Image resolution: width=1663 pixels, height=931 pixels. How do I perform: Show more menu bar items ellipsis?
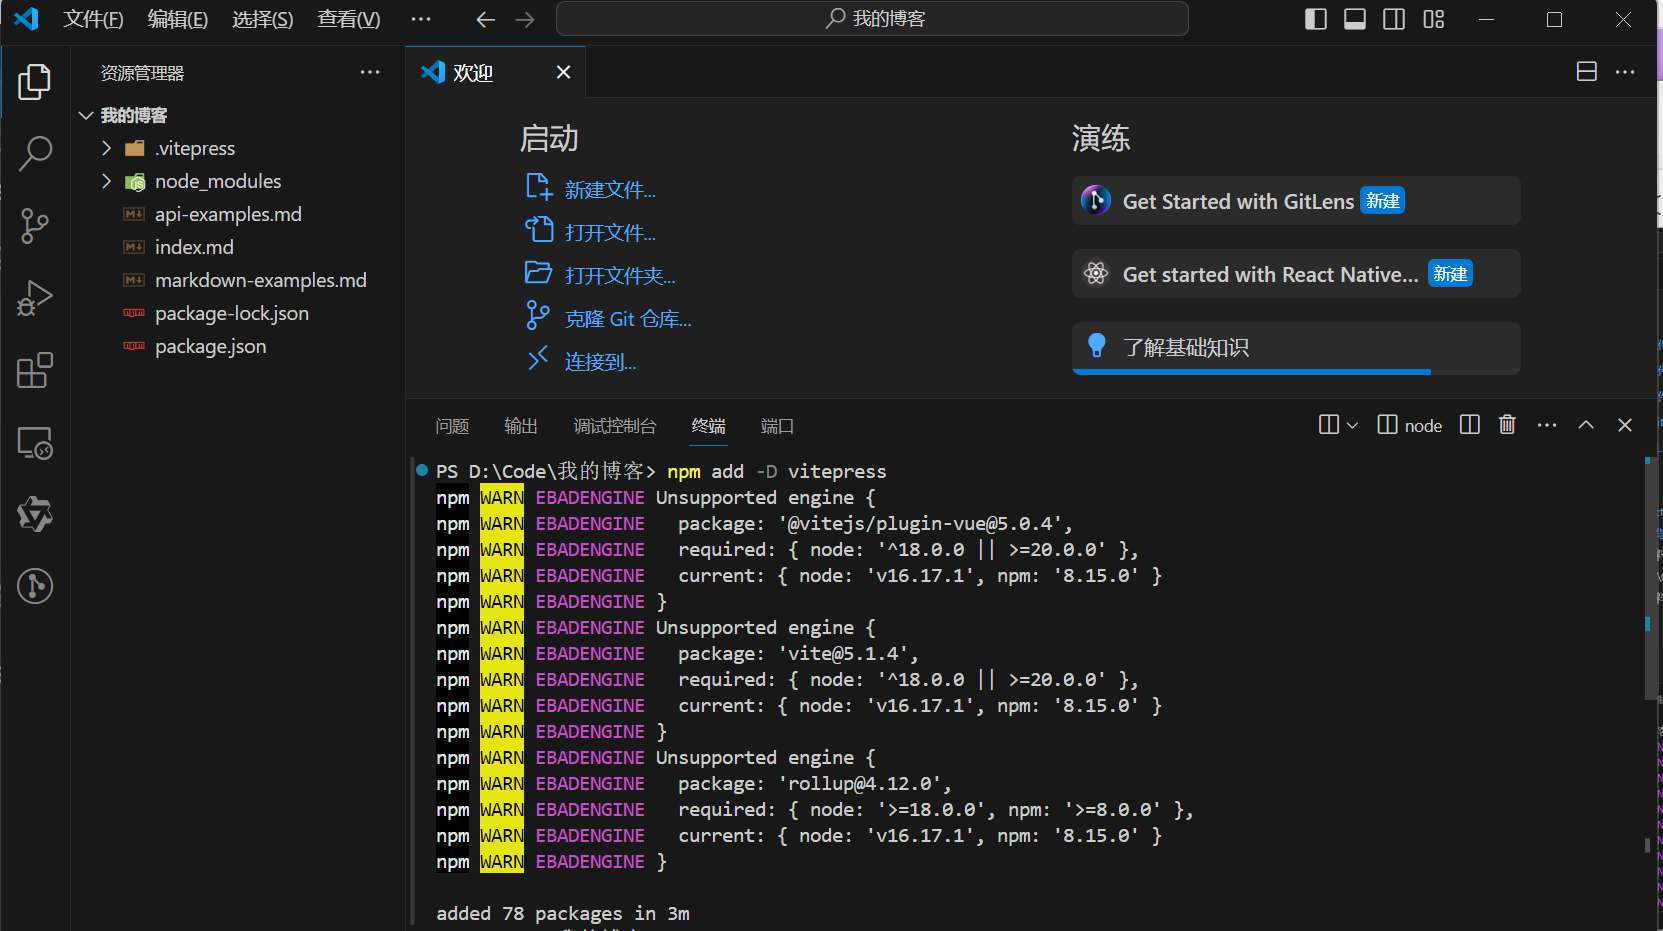(x=421, y=19)
